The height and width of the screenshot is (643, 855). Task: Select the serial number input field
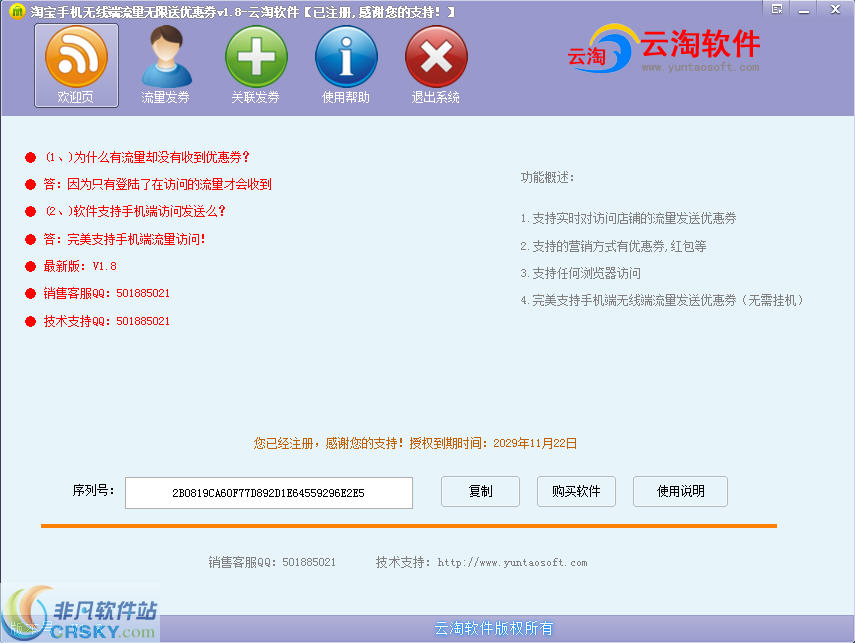tap(268, 492)
